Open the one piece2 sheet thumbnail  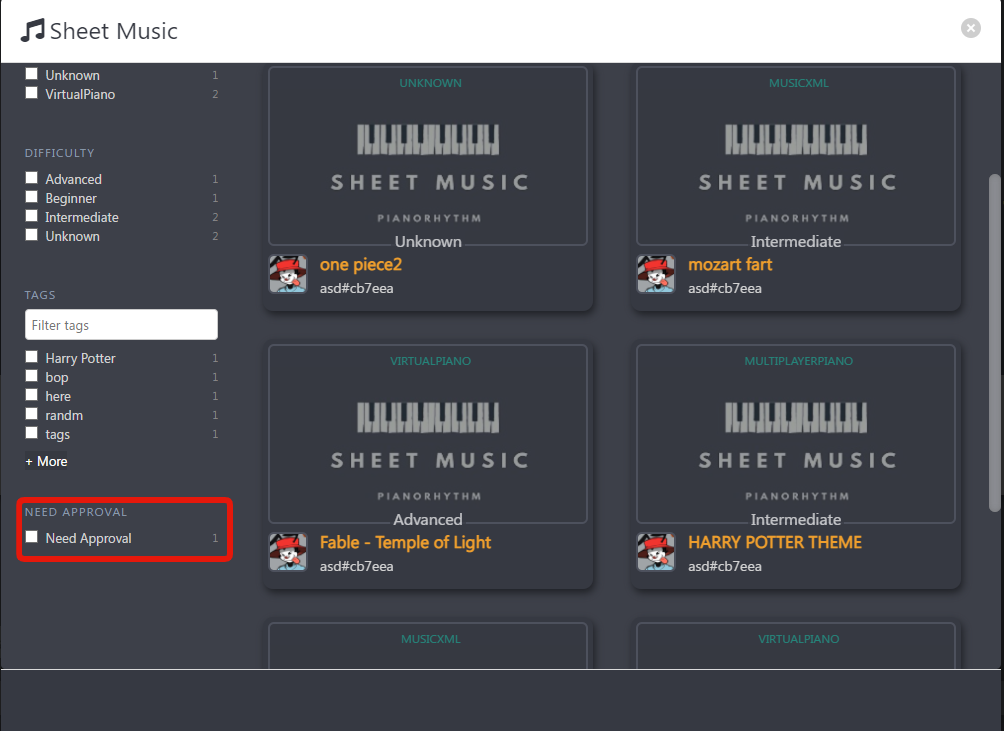pos(428,156)
